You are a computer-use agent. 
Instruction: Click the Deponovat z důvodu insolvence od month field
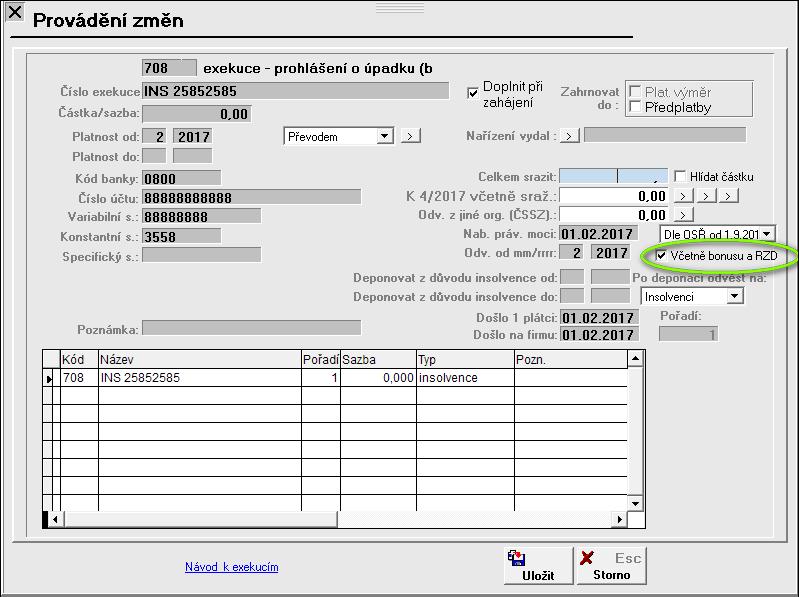click(x=572, y=277)
